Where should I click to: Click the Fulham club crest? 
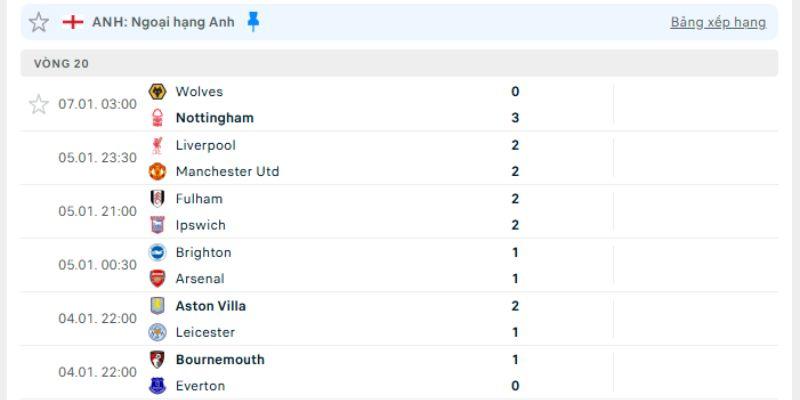pyautogui.click(x=157, y=199)
